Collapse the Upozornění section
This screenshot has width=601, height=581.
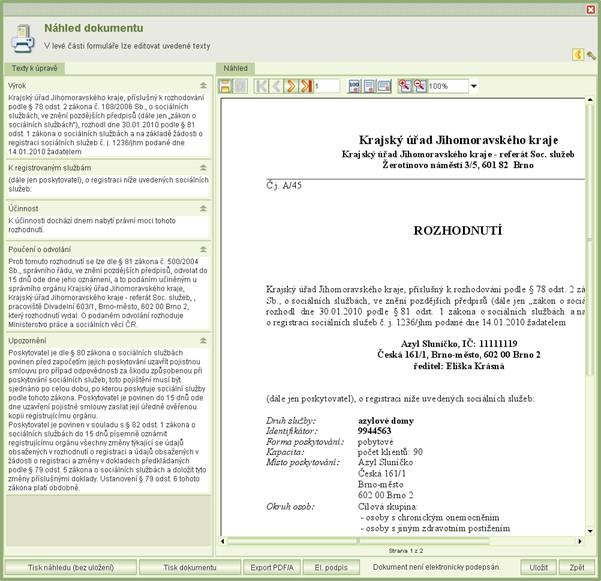pos(203,340)
